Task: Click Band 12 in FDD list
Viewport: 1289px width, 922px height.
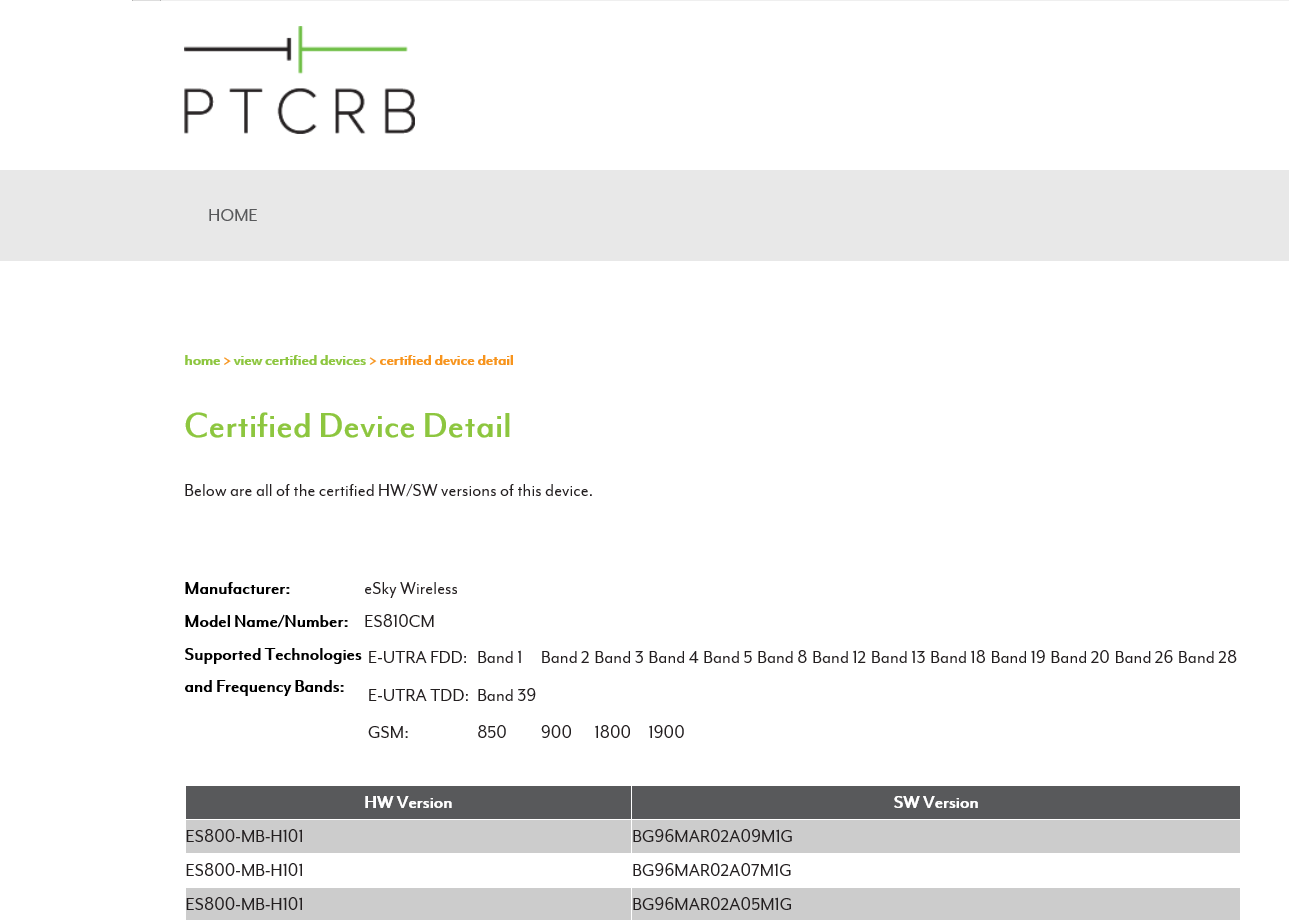Action: coord(839,658)
